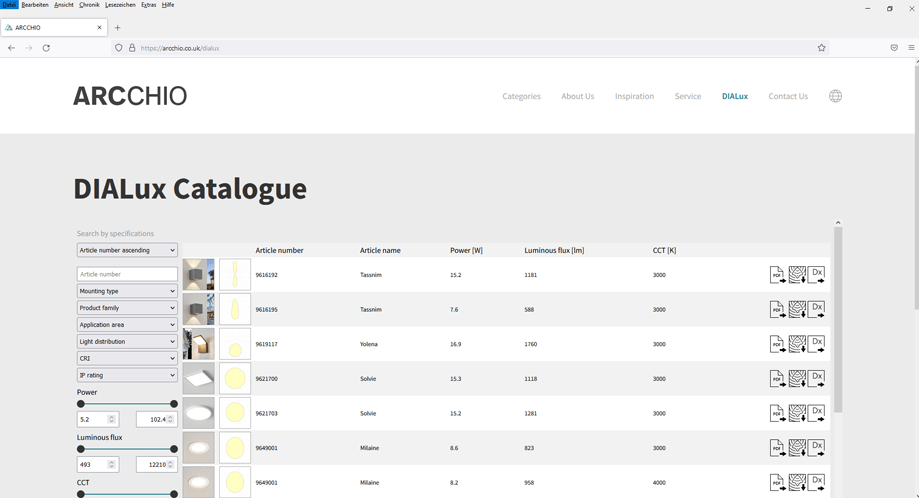Go to the Categories navigation link
Image resolution: width=920 pixels, height=498 pixels.
click(521, 96)
